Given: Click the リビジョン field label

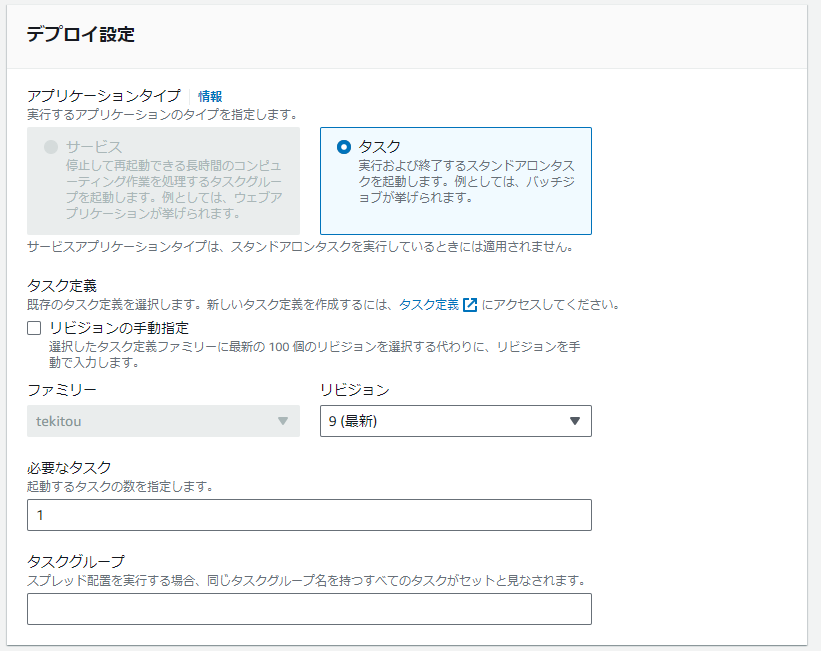Looking at the screenshot, I should click(x=354, y=390).
